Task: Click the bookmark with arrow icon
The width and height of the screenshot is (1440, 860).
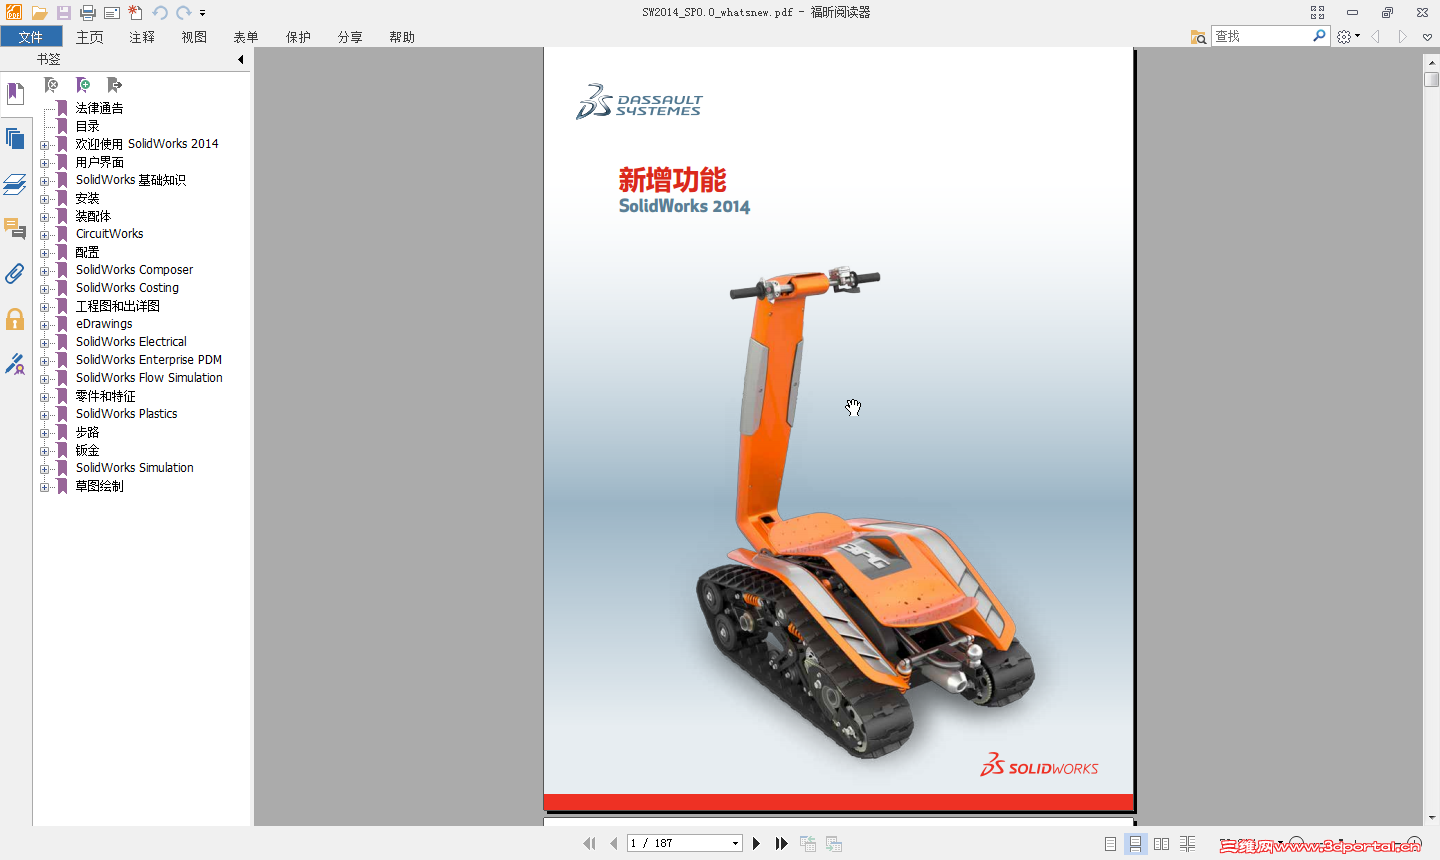Action: click(x=114, y=85)
